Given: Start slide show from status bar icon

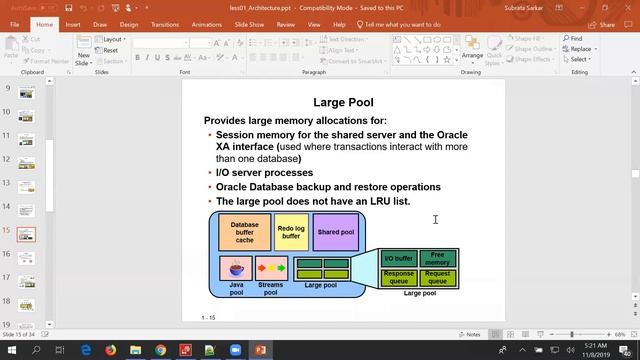Looking at the screenshot, I should click(540, 334).
